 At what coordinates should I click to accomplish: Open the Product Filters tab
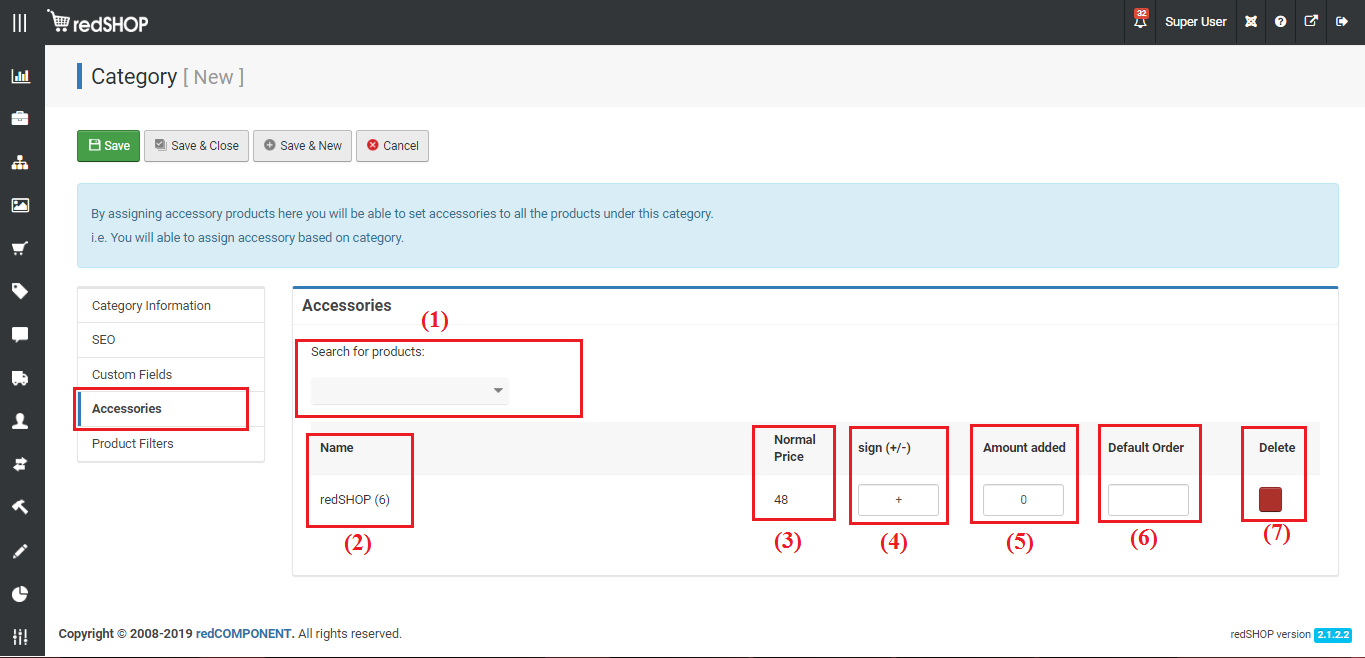tap(171, 444)
